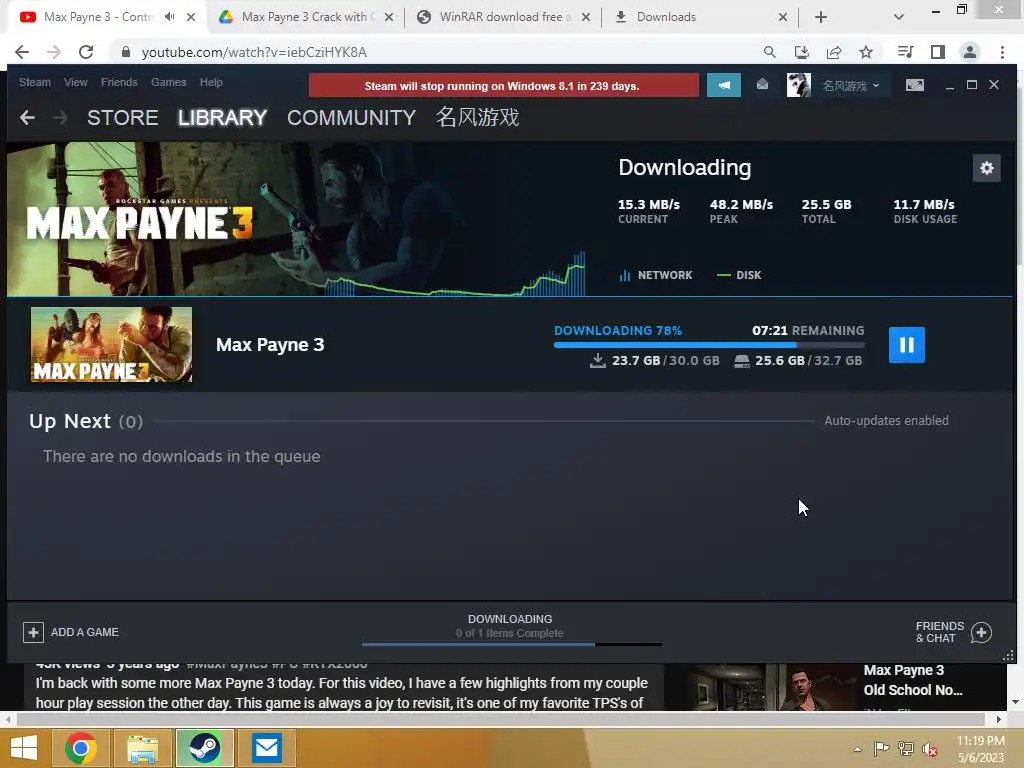Open the Chrome three-dot menu
1024x768 pixels.
tap(1002, 52)
